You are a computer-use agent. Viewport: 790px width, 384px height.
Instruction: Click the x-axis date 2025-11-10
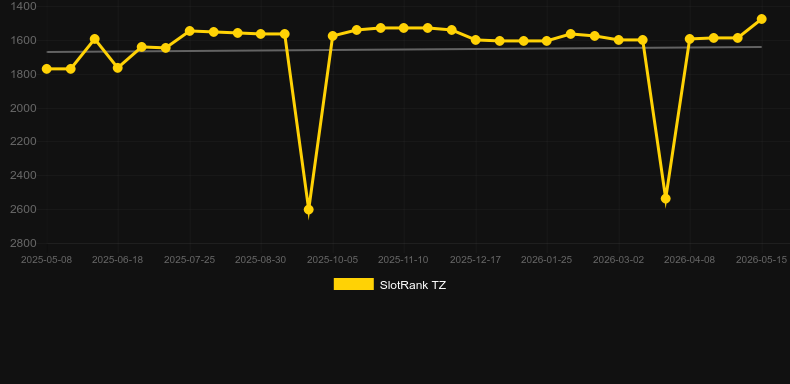tap(404, 260)
